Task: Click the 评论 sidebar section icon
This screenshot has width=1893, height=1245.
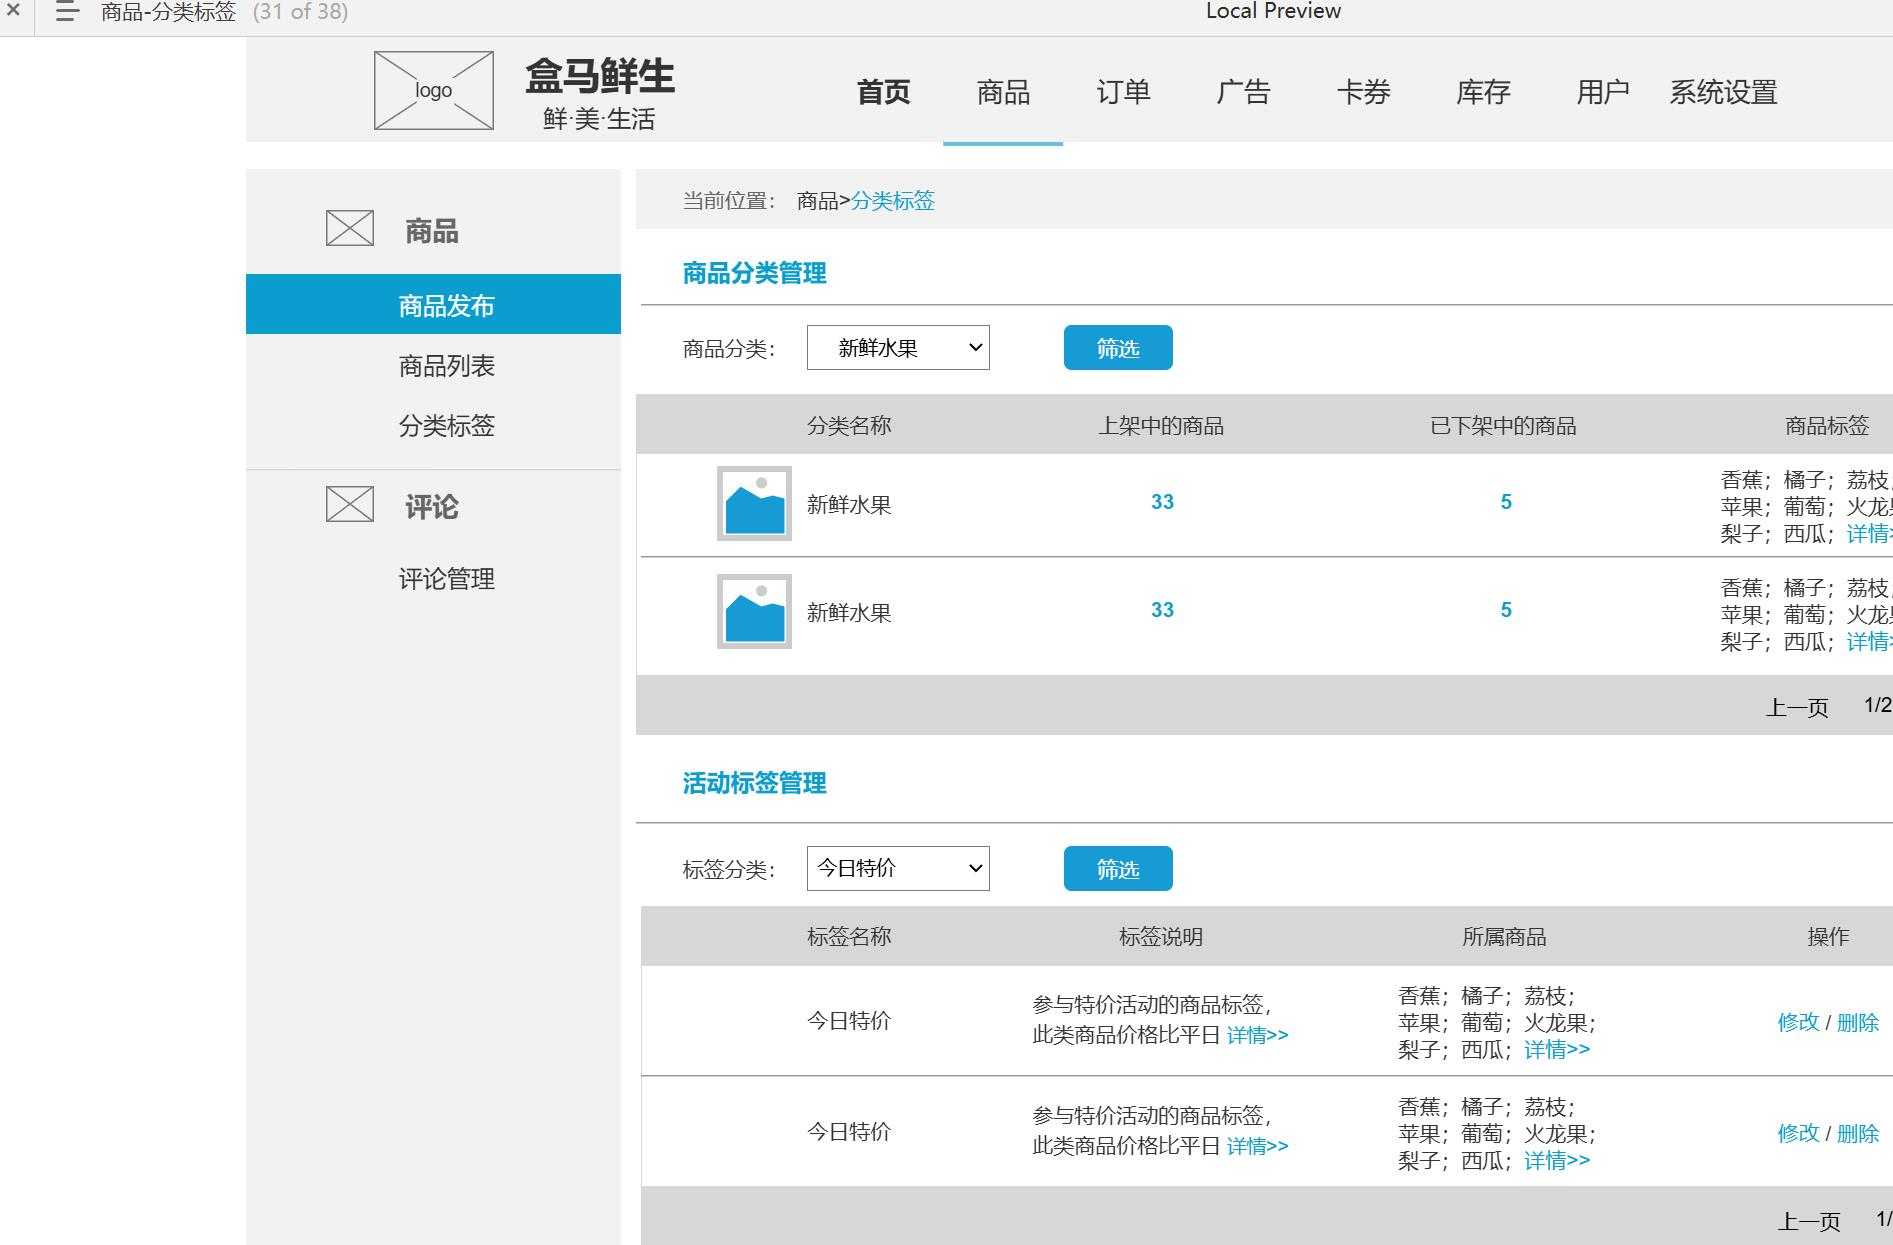Action: (349, 504)
